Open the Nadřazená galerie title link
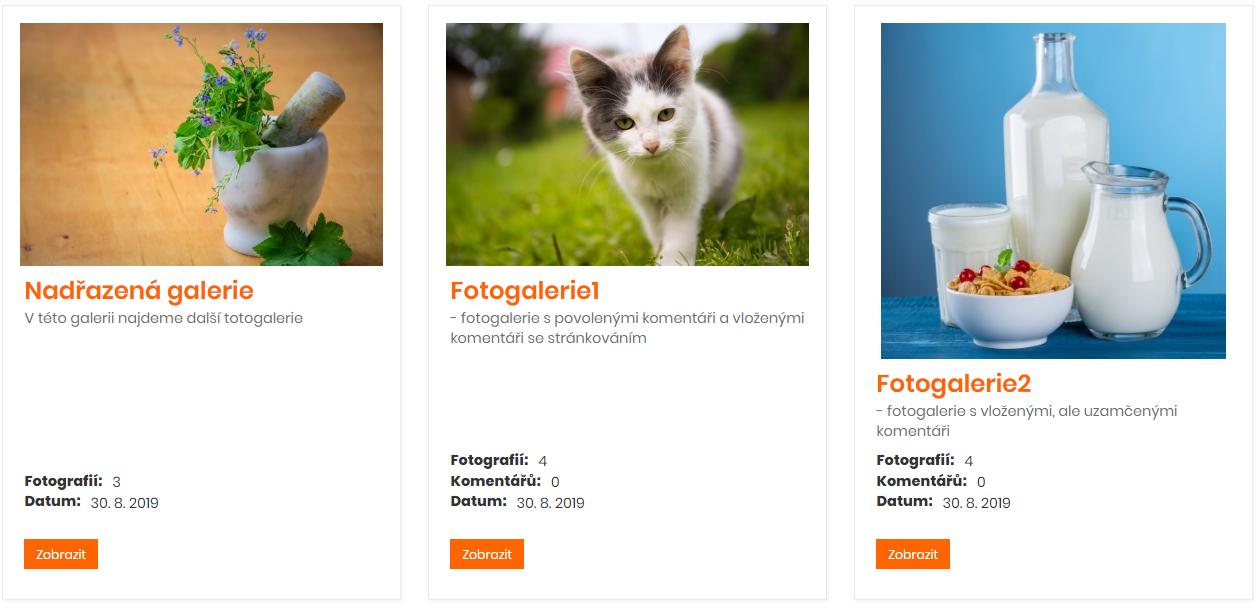The width and height of the screenshot is (1260, 608). (x=139, y=291)
